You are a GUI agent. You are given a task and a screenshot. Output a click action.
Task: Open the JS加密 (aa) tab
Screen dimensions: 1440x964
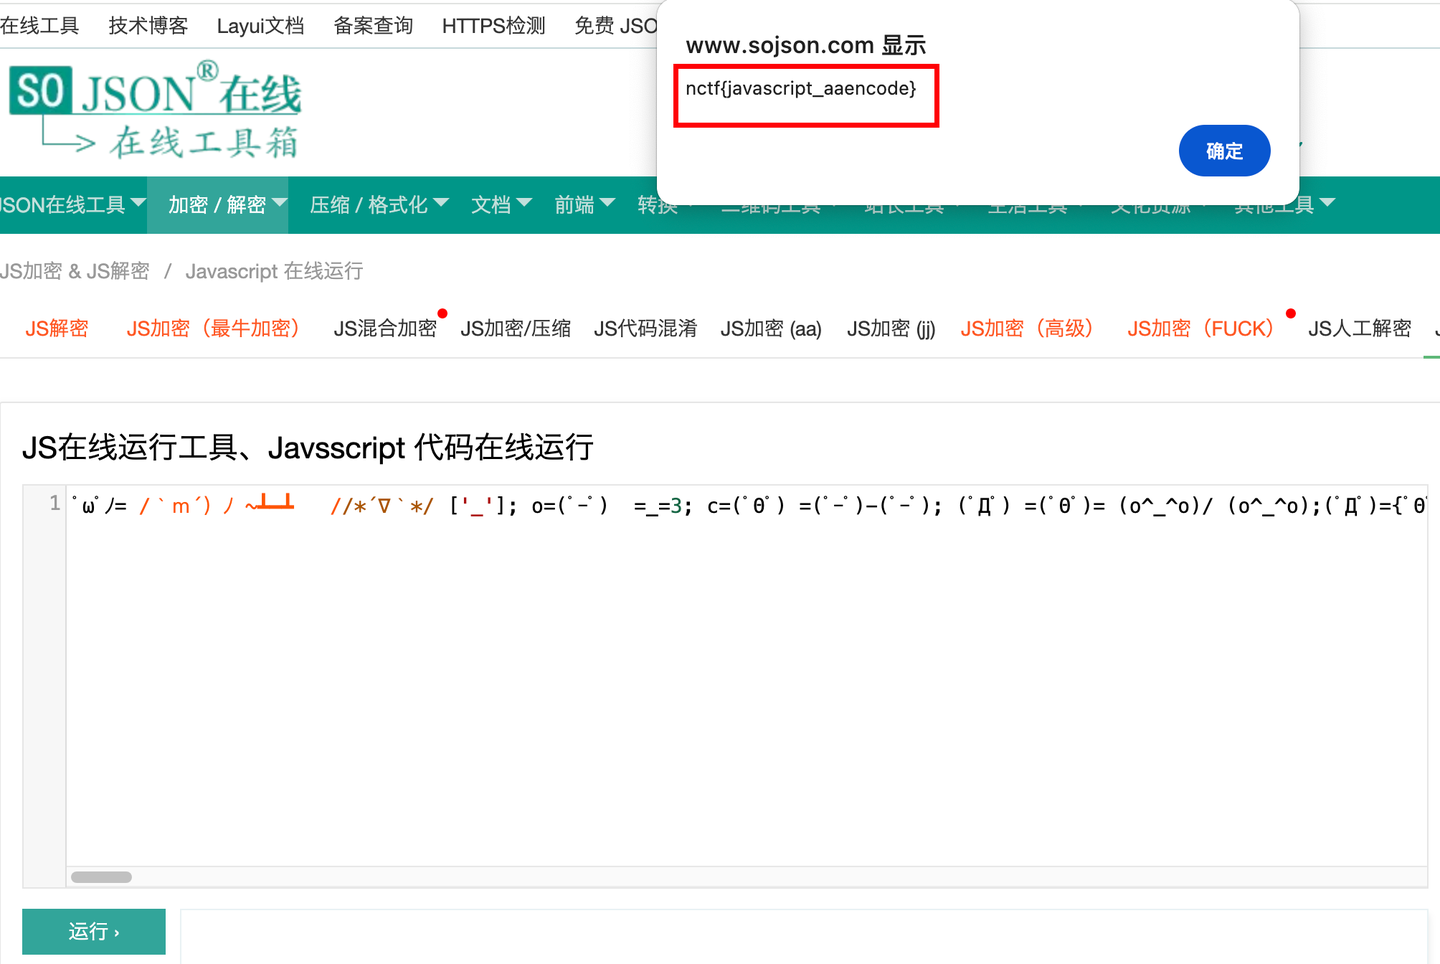pos(770,328)
